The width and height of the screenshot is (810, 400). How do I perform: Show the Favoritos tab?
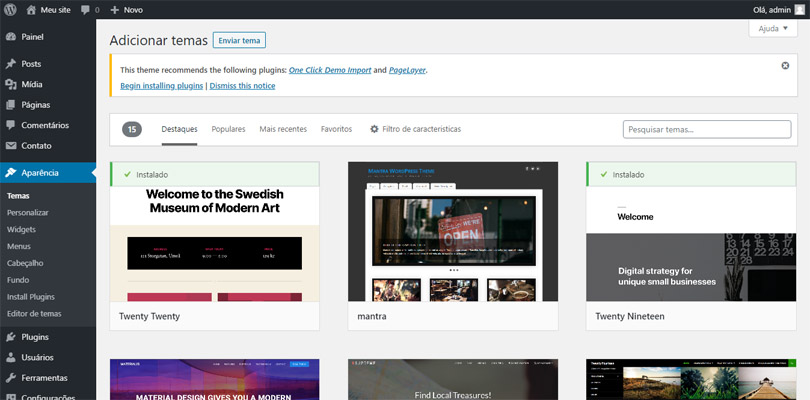click(336, 129)
